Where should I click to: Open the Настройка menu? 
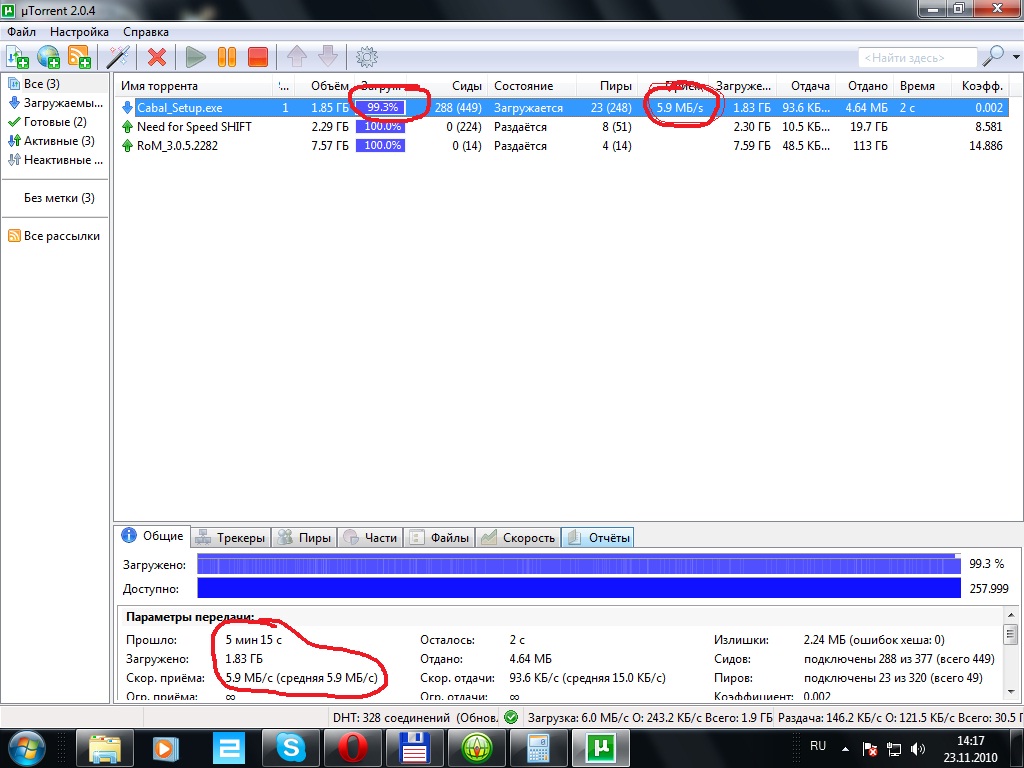[79, 31]
